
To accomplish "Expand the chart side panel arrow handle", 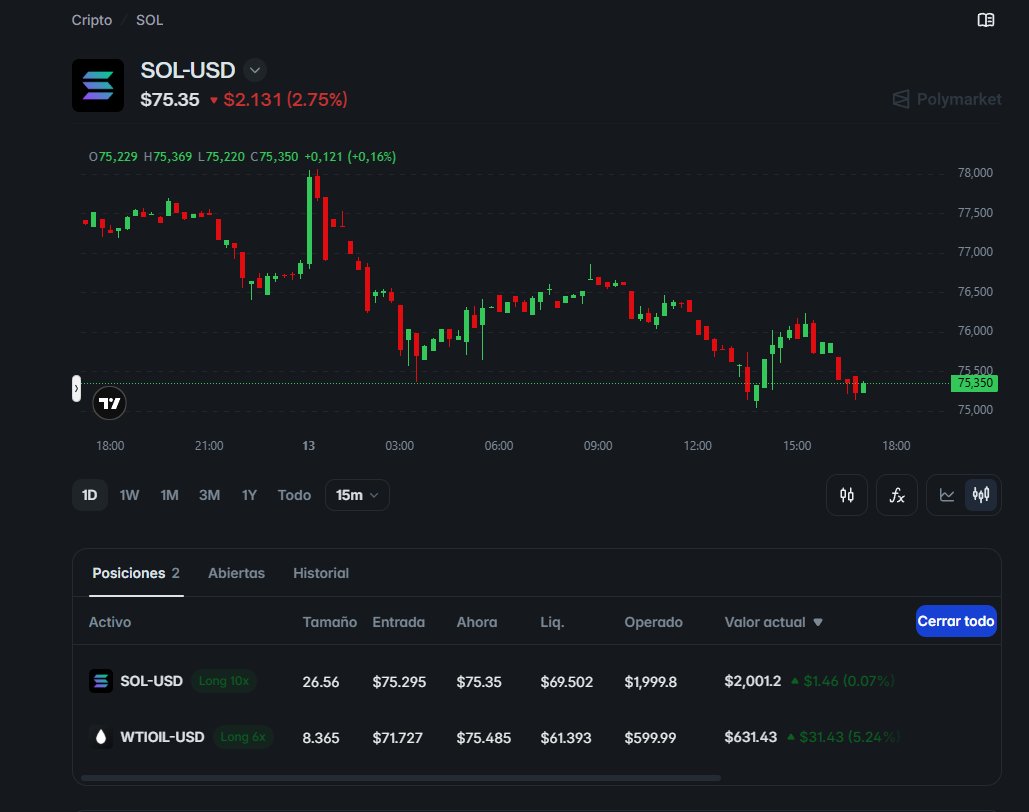I will 76,389.
